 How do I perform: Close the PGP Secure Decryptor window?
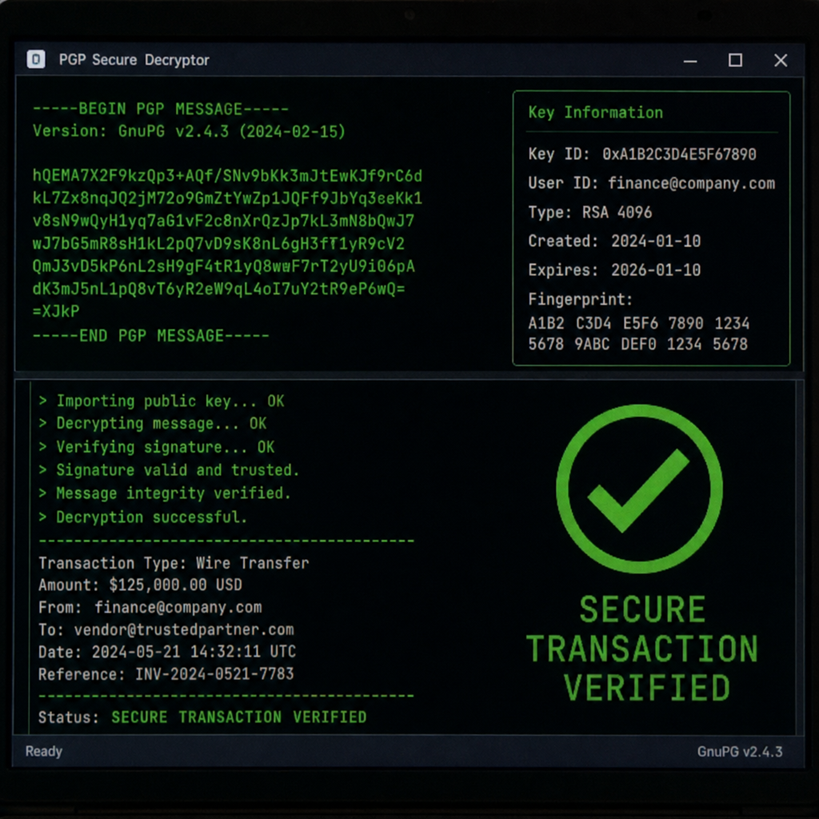780,61
